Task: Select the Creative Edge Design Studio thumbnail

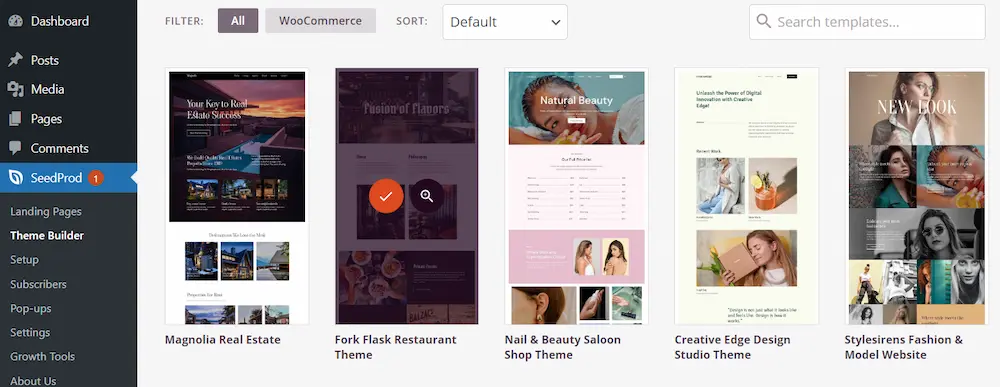Action: coord(746,196)
